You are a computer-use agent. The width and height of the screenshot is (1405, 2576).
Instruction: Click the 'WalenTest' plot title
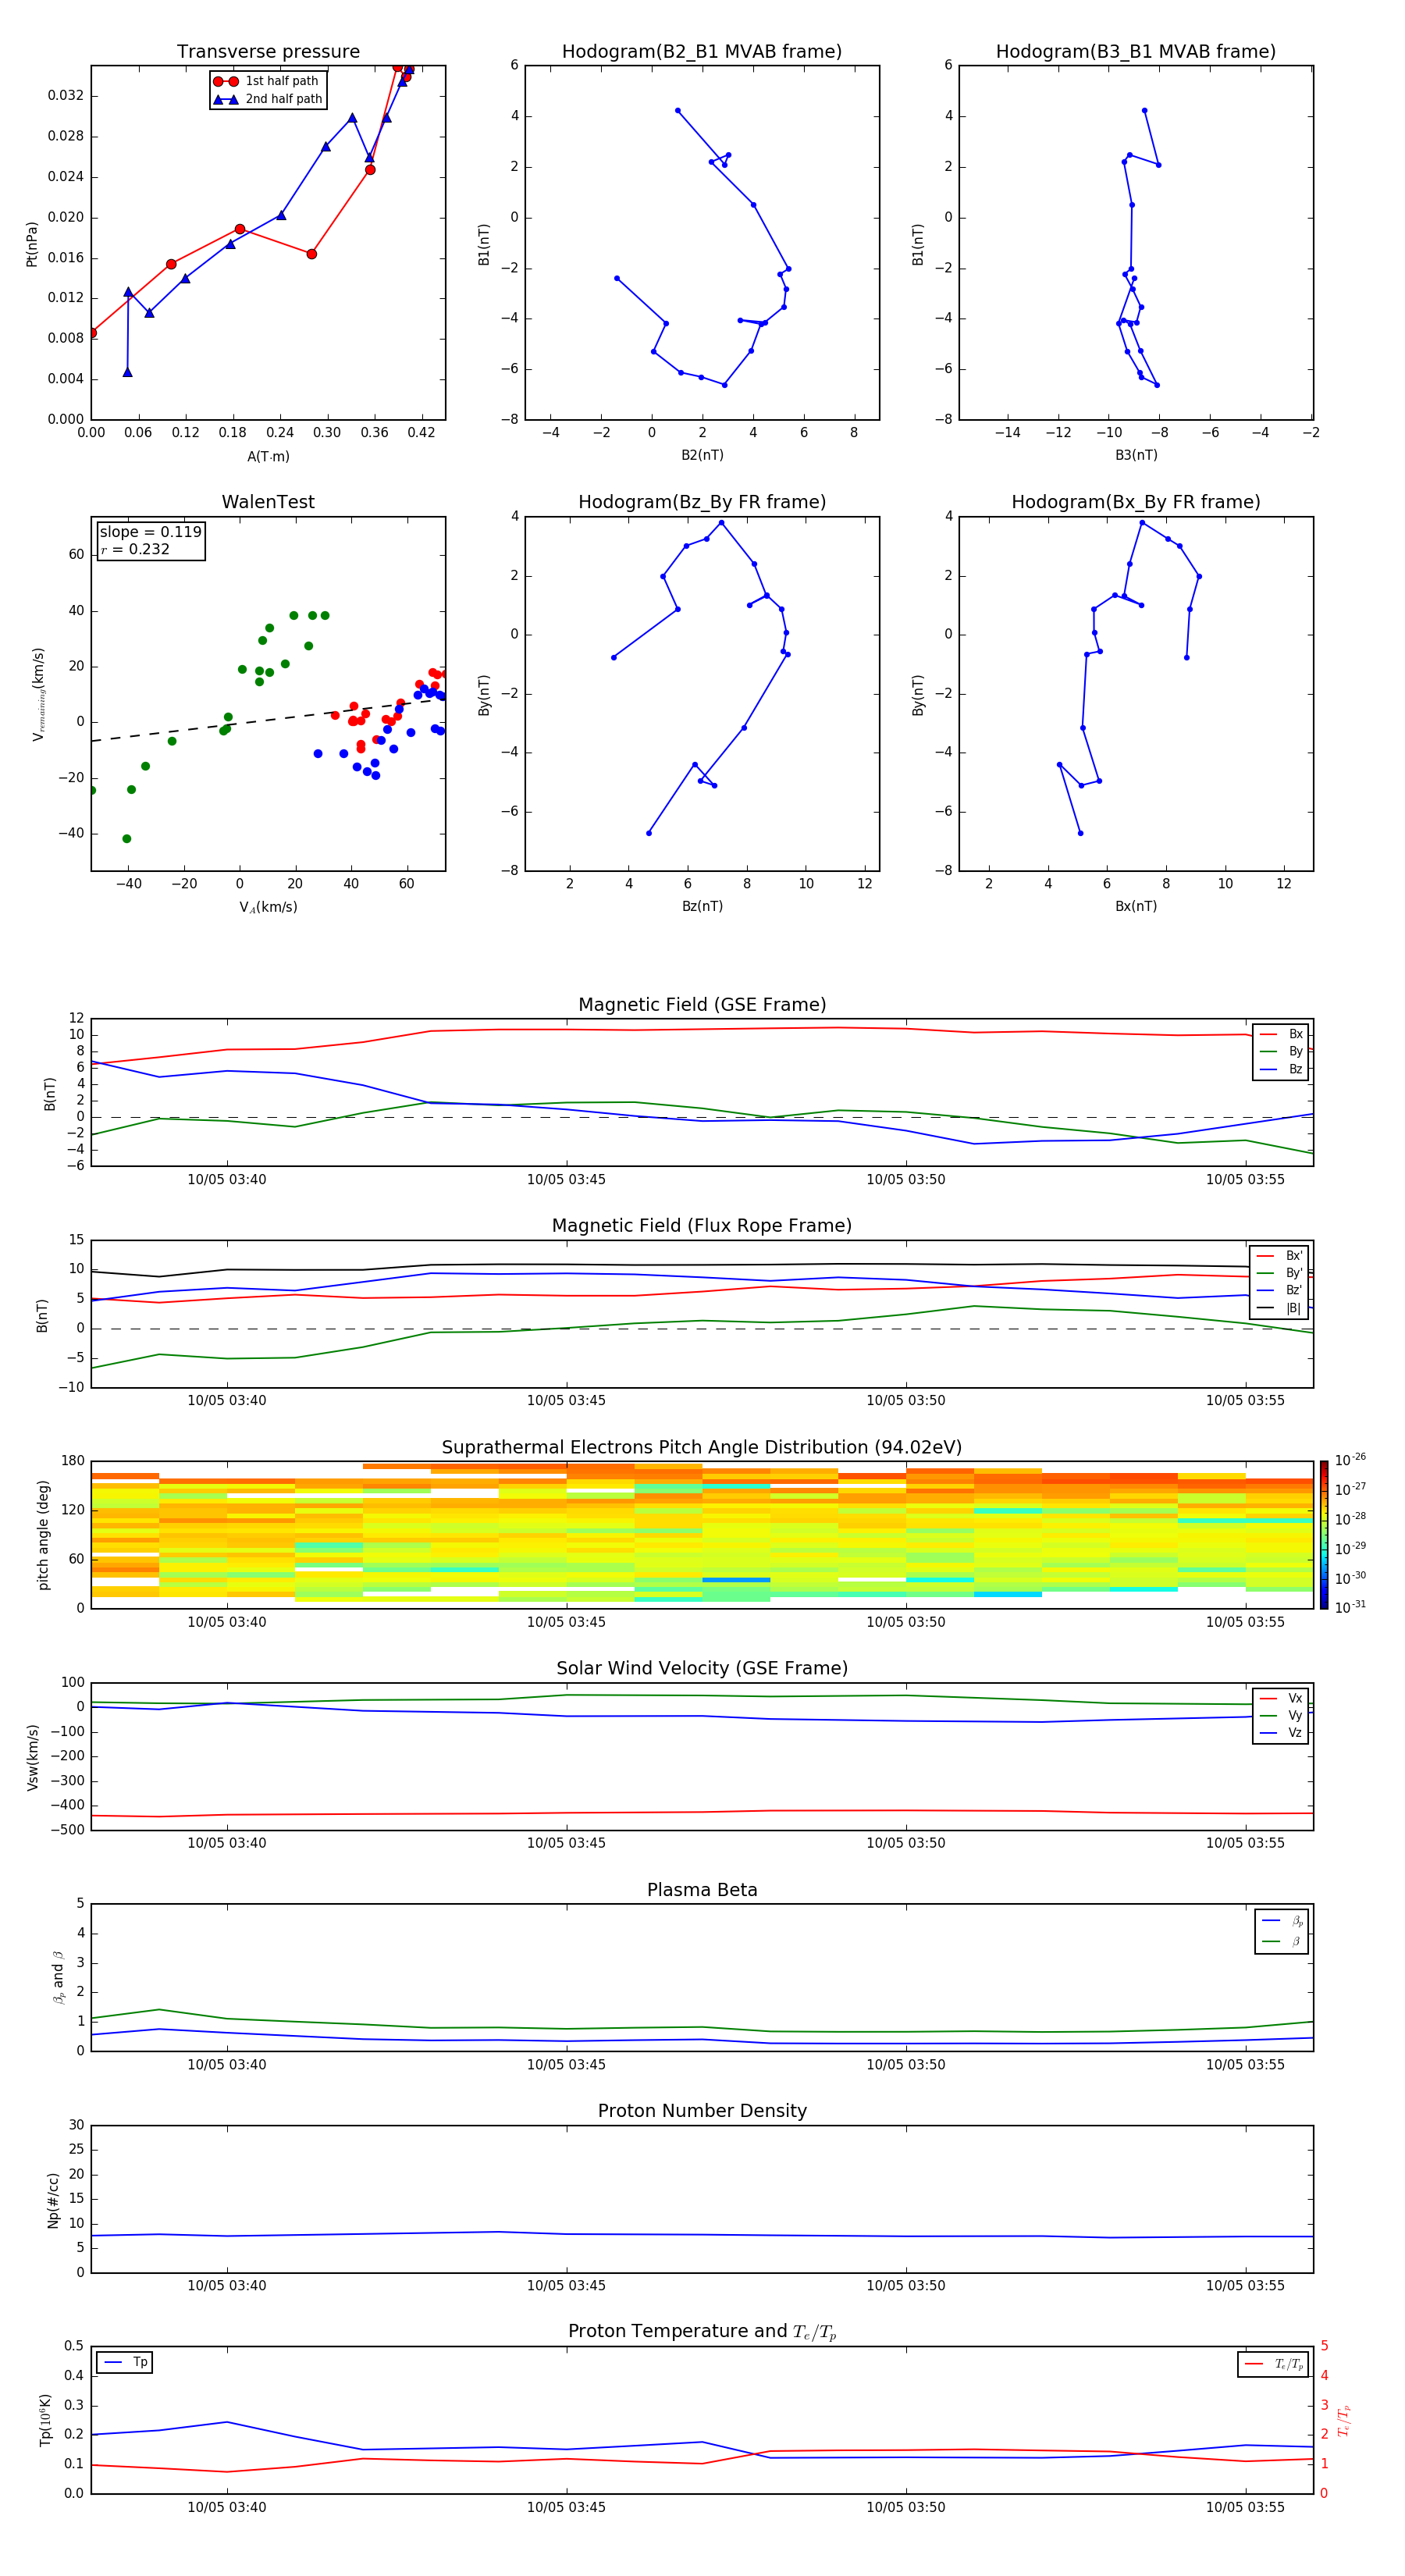pos(268,502)
